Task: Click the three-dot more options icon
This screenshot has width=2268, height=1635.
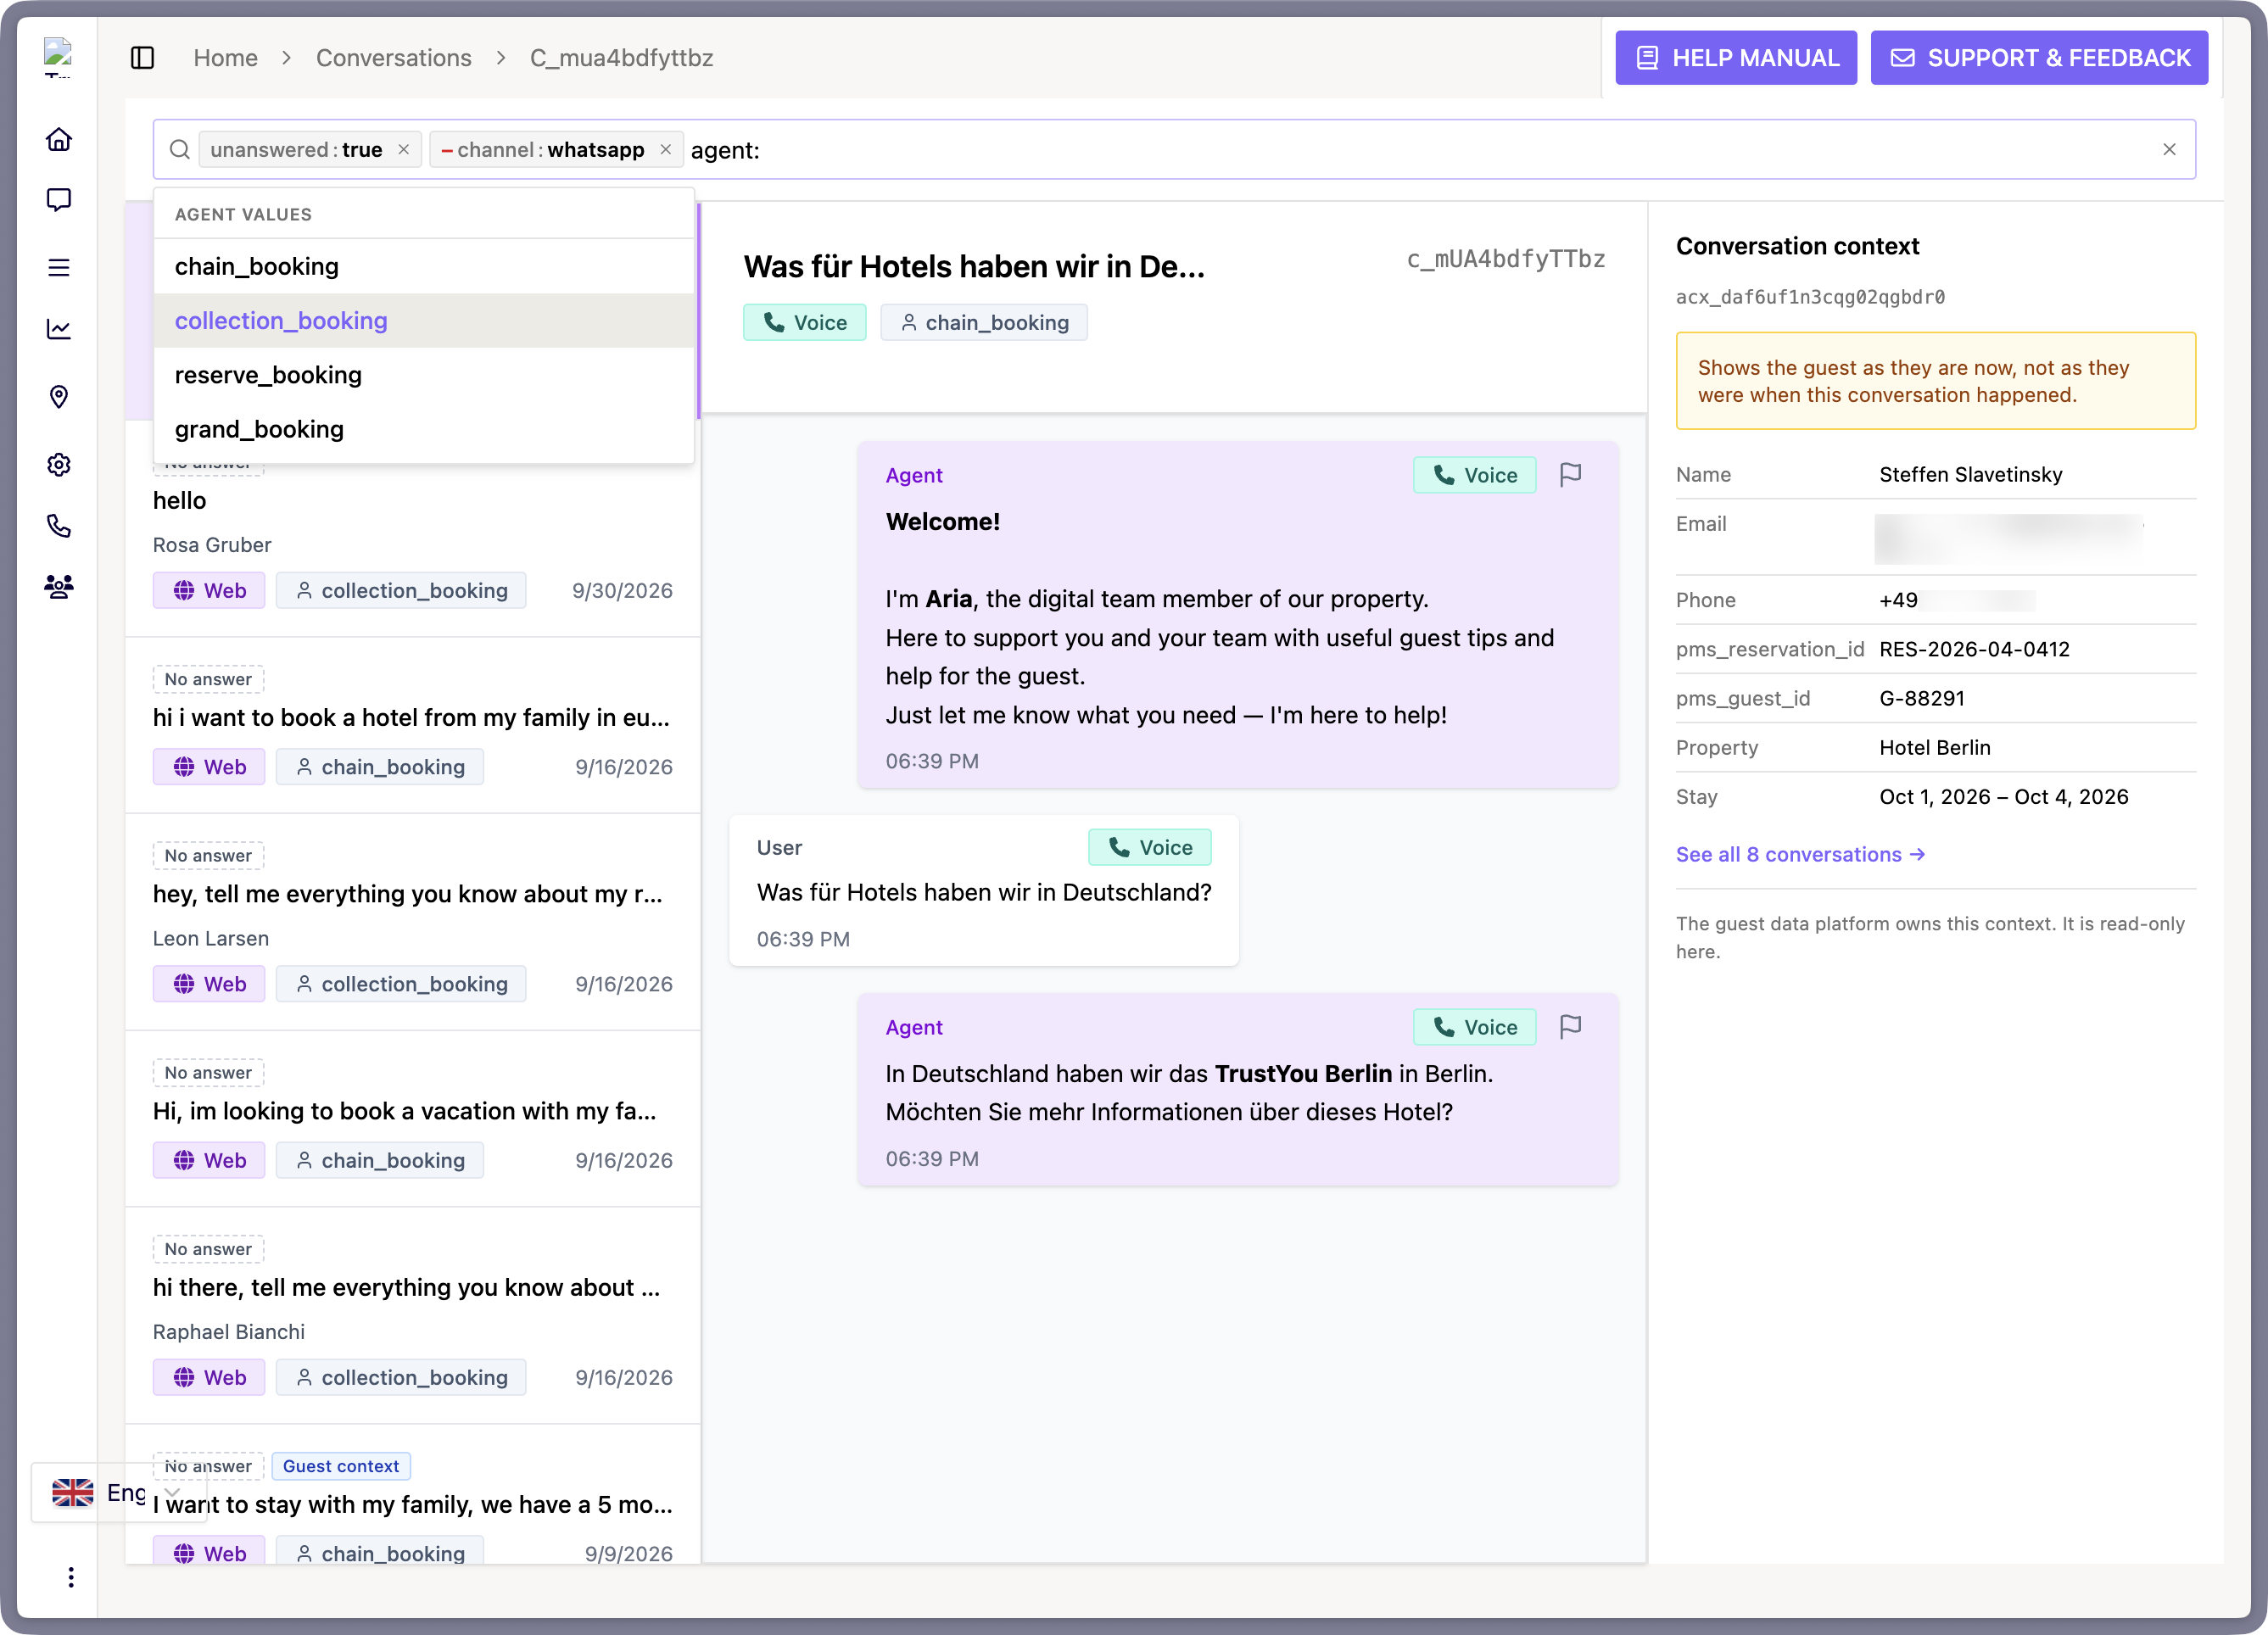Action: 70,1577
